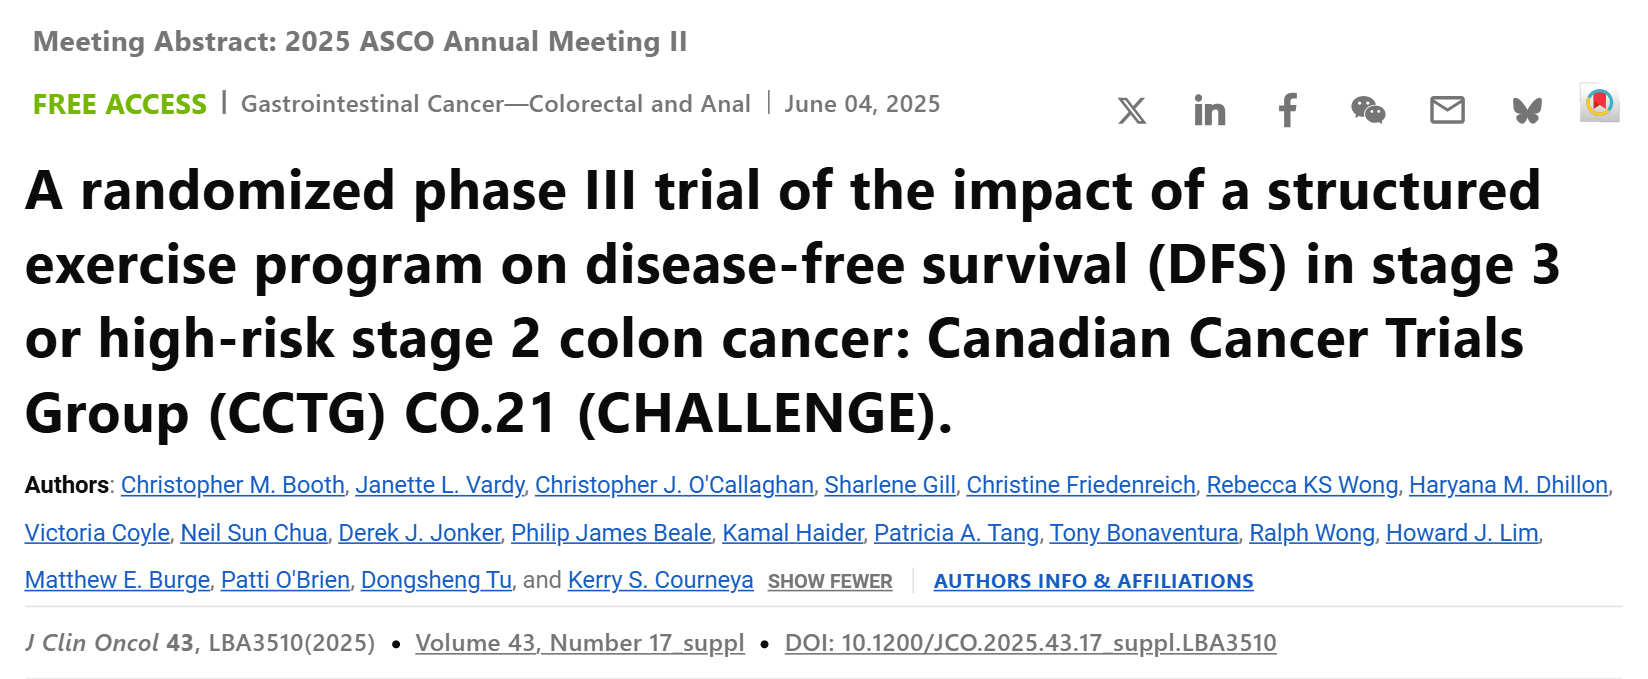
Task: Open Authors Info & Affiliations
Action: click(x=1093, y=582)
